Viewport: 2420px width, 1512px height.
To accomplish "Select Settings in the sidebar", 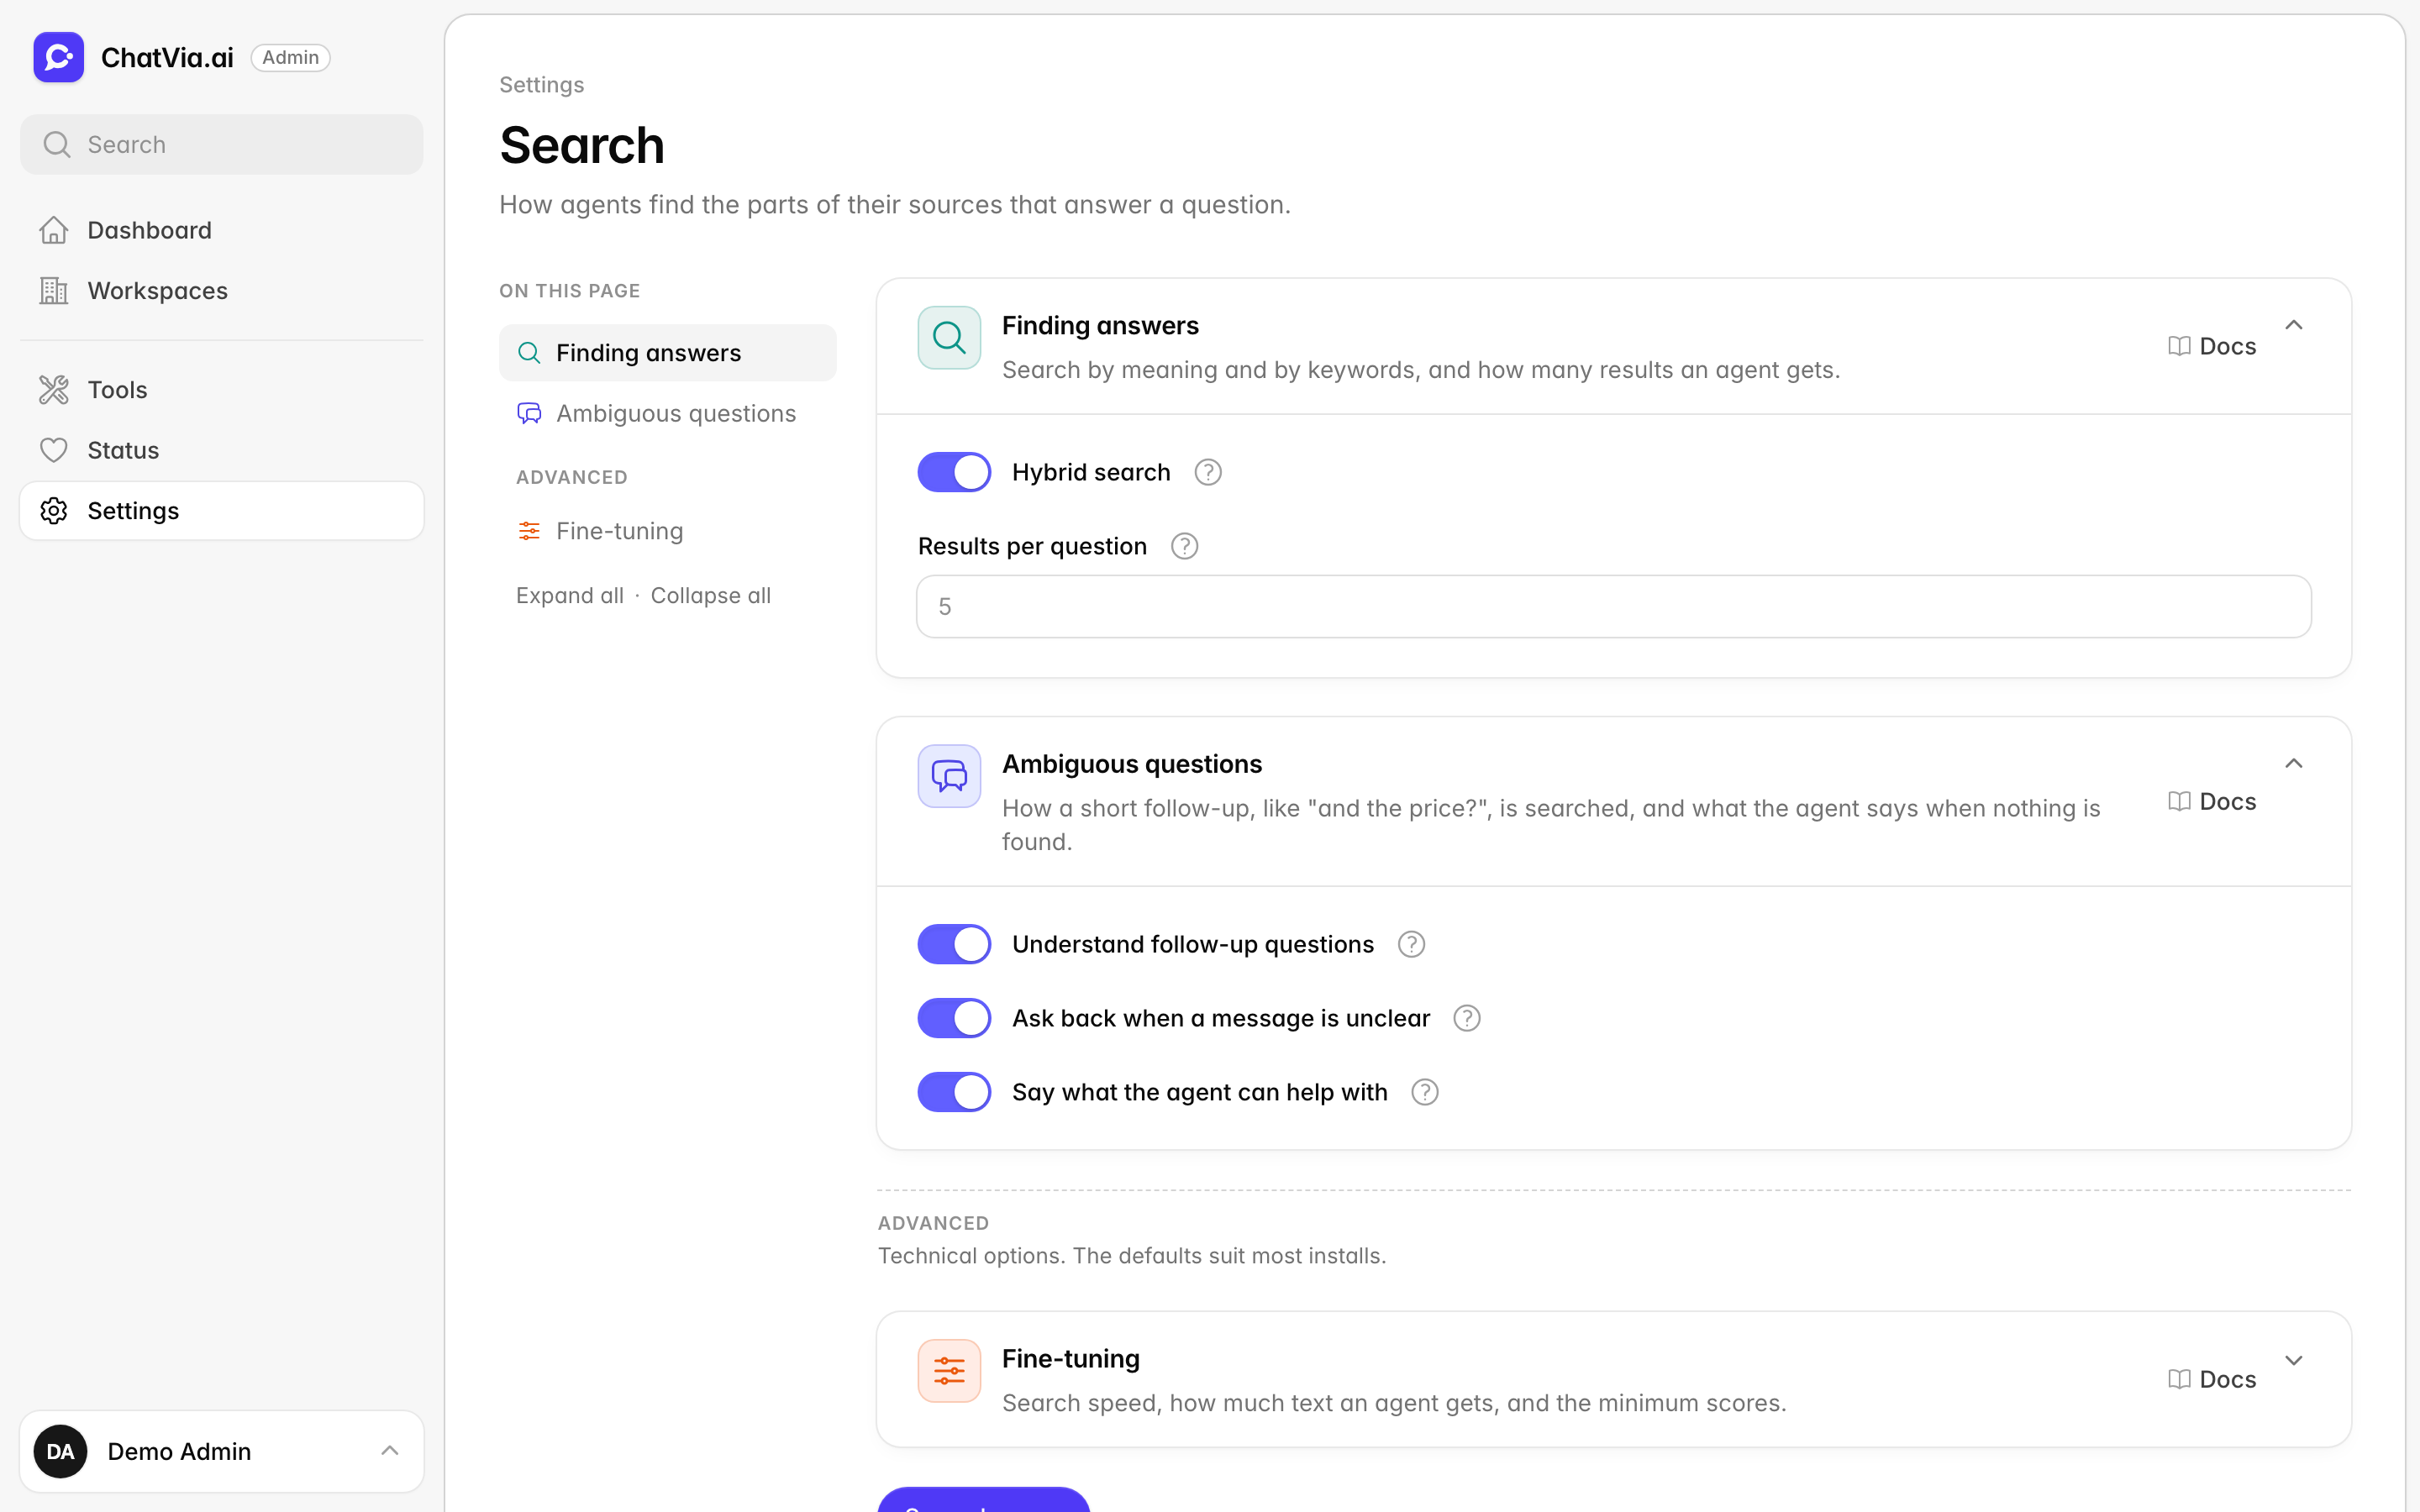I will [222, 511].
